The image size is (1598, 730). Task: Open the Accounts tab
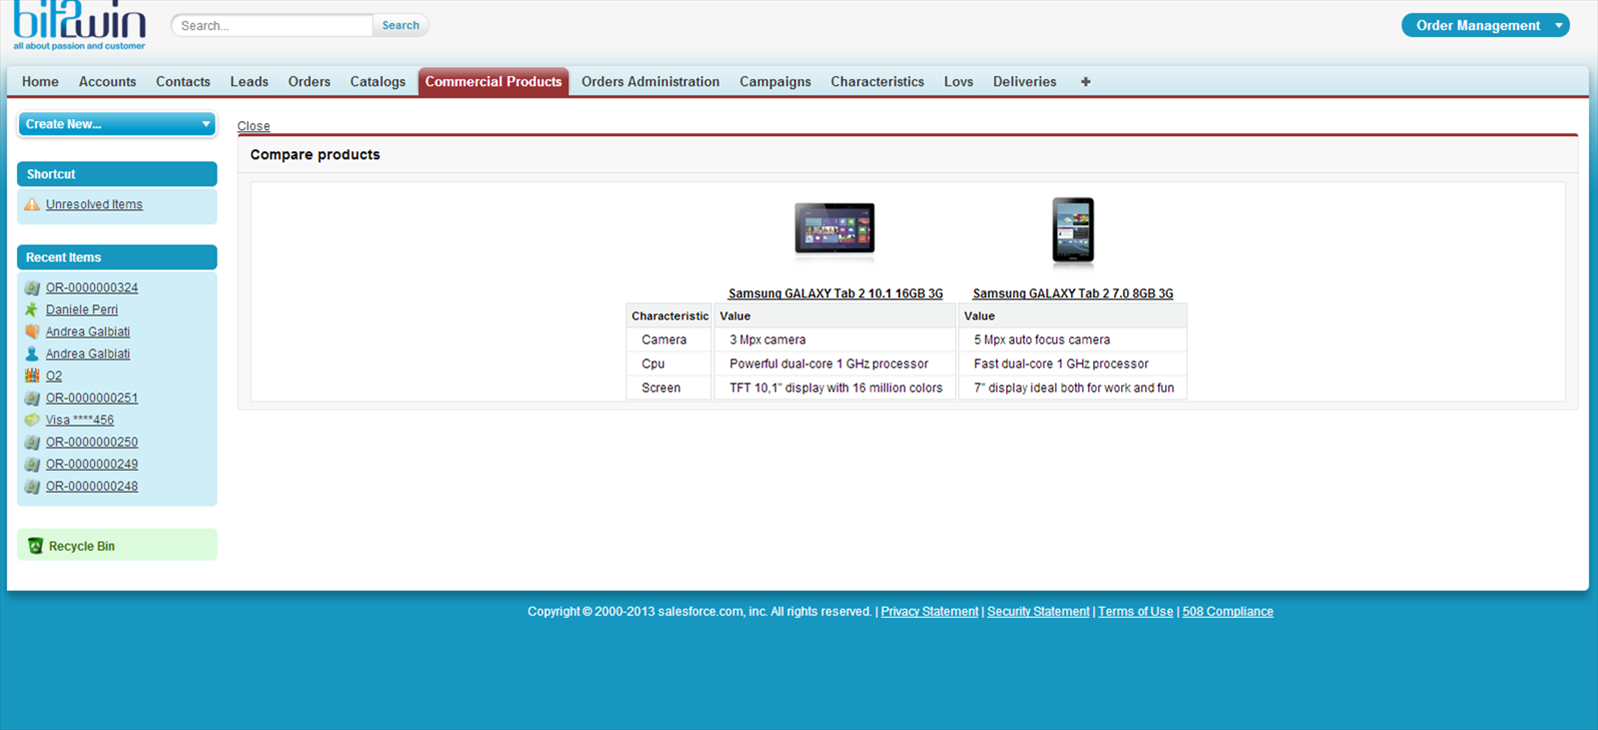pyautogui.click(x=107, y=82)
